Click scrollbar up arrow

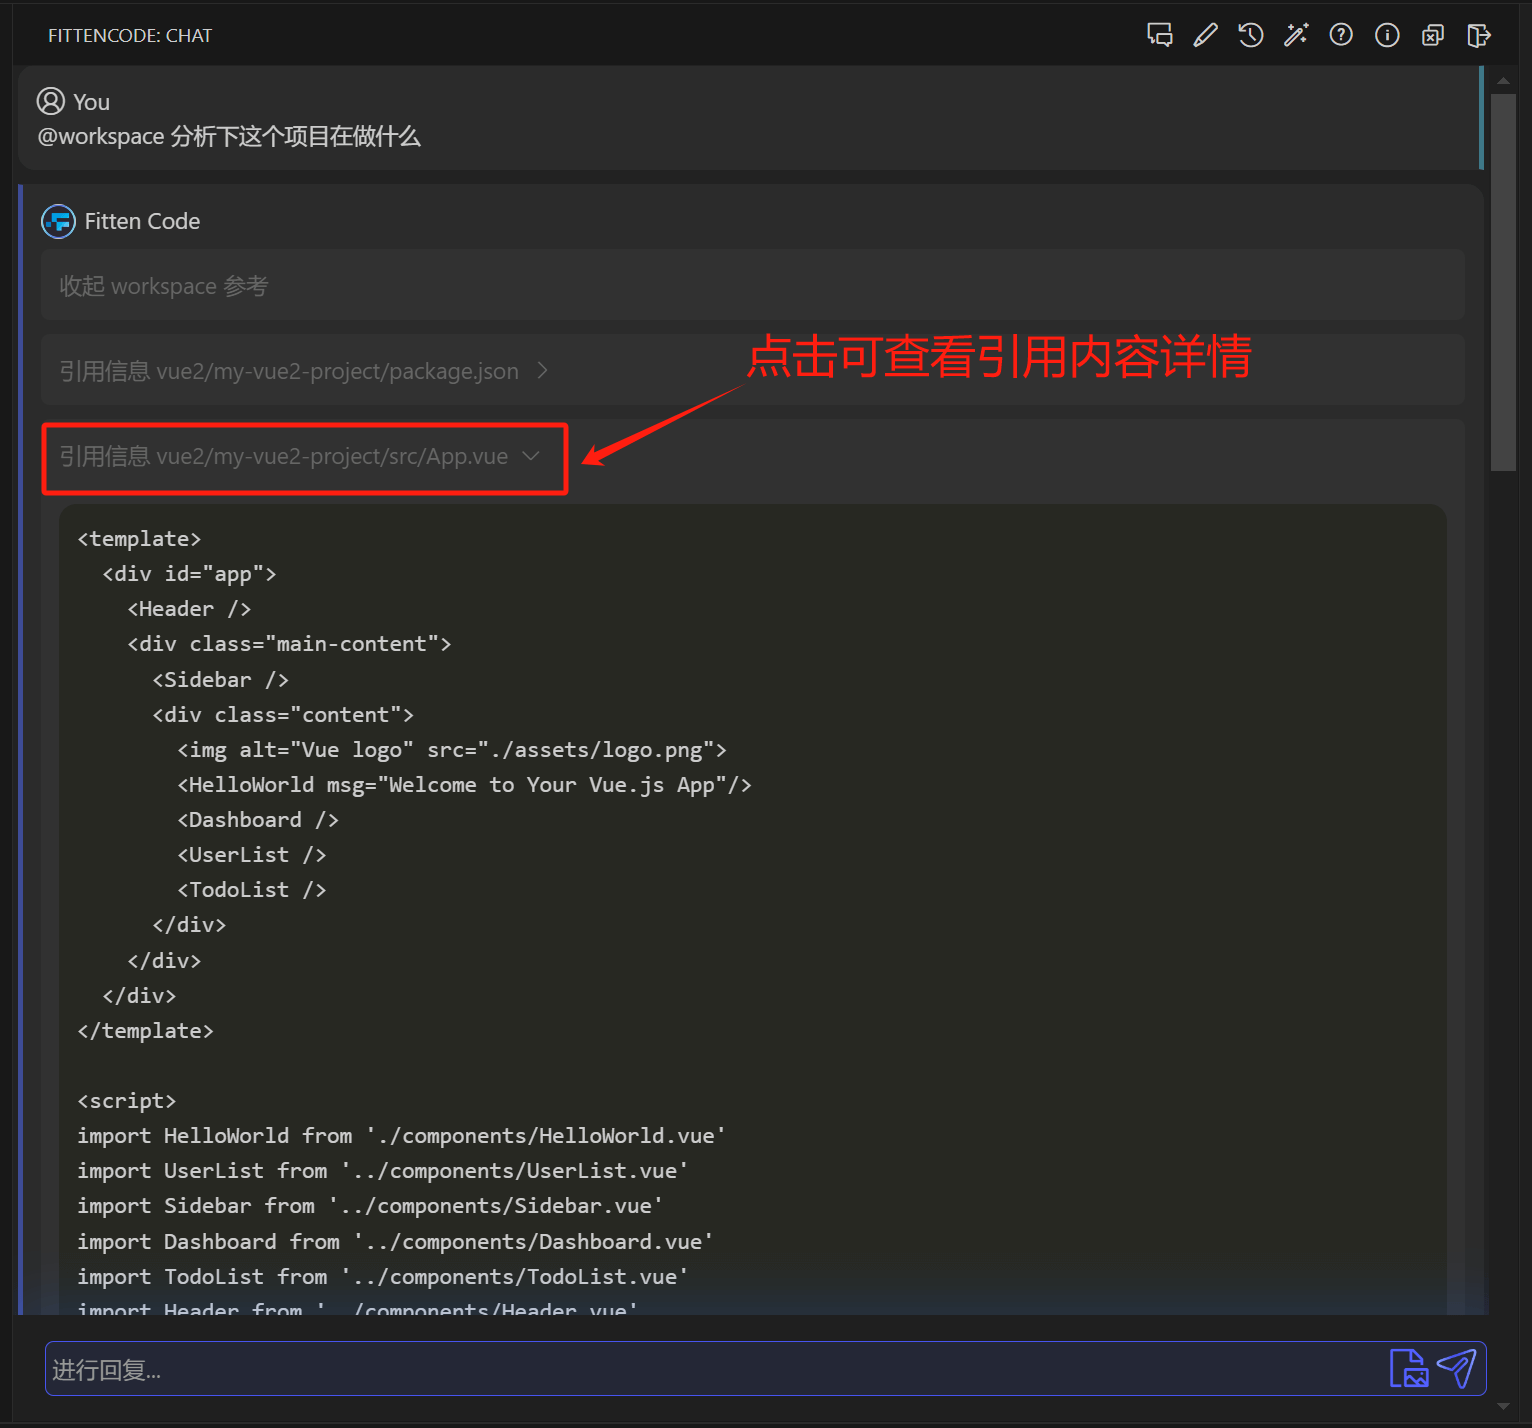1503,80
